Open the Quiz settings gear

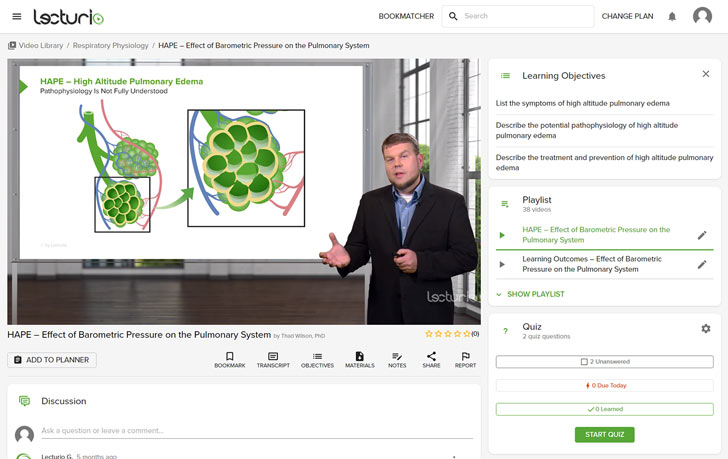coord(706,329)
